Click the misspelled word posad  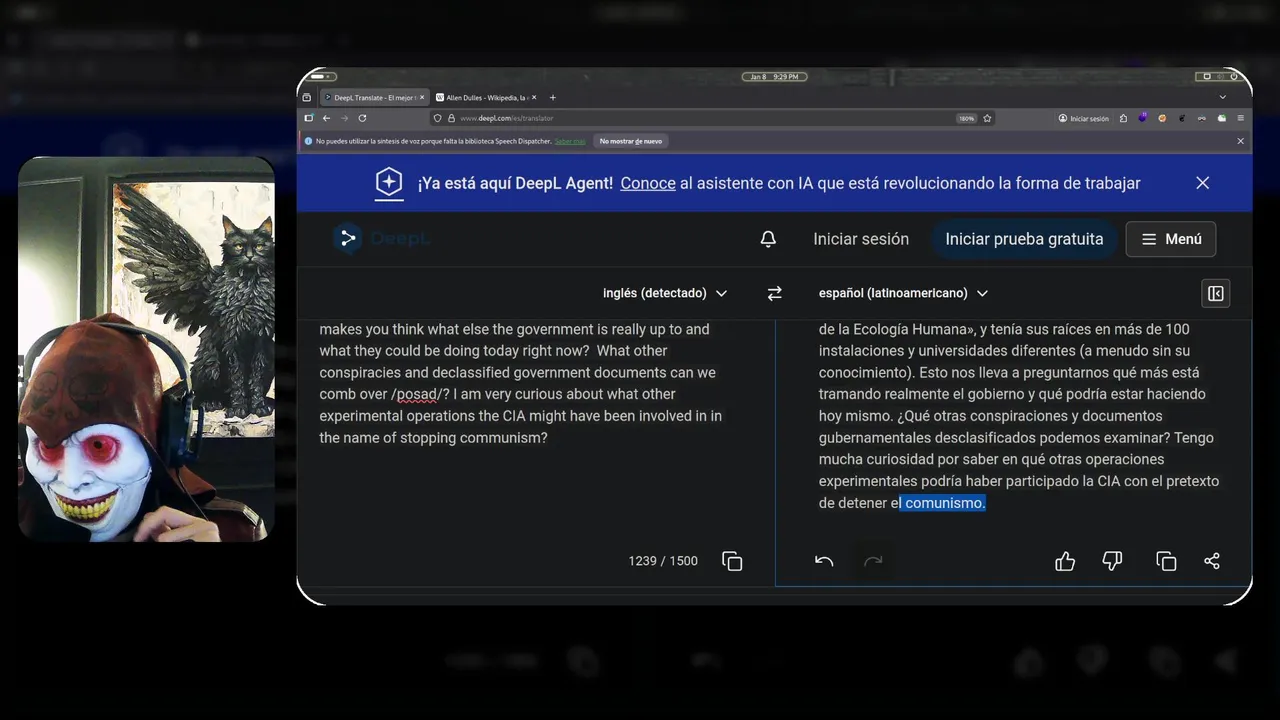click(418, 394)
